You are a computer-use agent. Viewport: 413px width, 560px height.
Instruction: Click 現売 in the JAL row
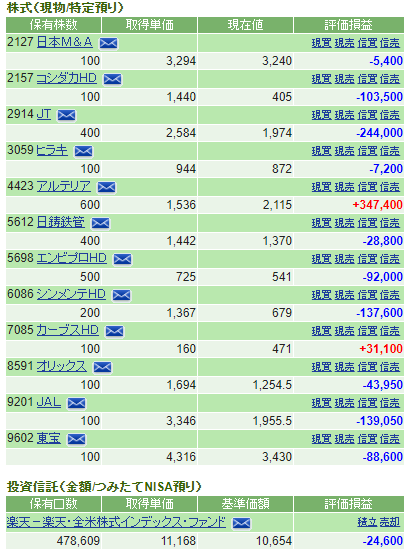pos(344,403)
